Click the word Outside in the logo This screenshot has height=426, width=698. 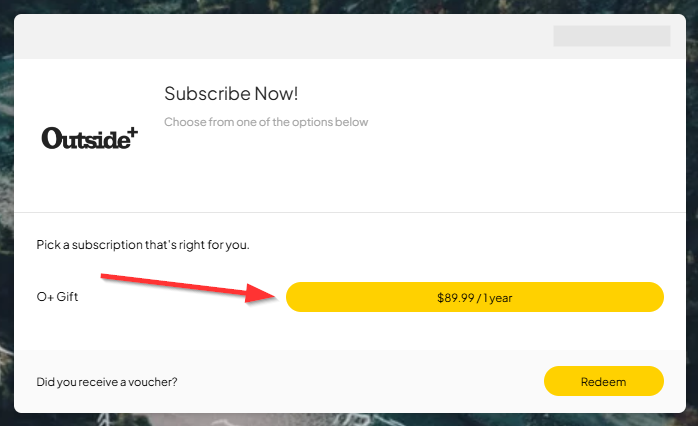(x=85, y=138)
